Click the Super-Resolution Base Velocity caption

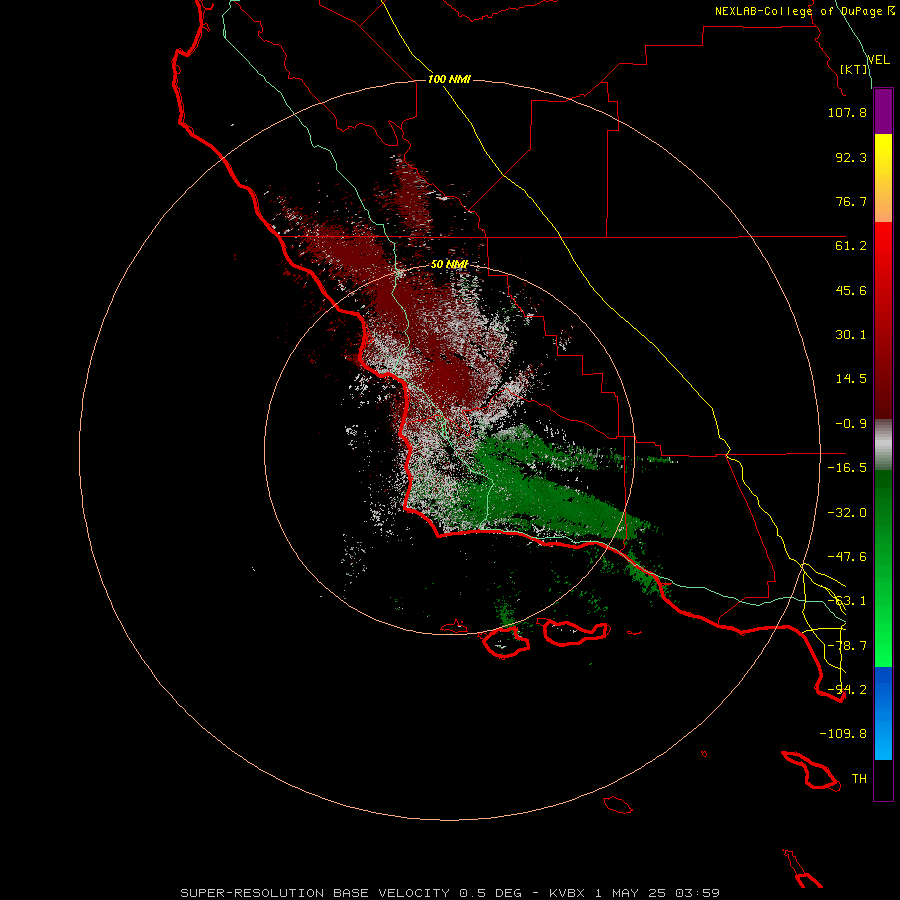(x=450, y=893)
